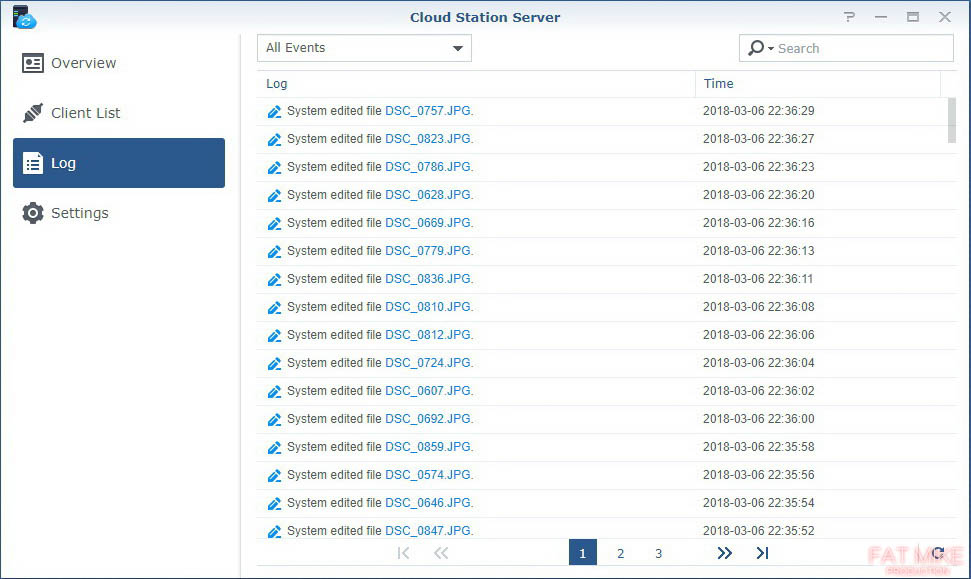Image resolution: width=971 pixels, height=579 pixels.
Task: Click edit icon for DSC_0859.JPG row
Action: click(x=274, y=447)
